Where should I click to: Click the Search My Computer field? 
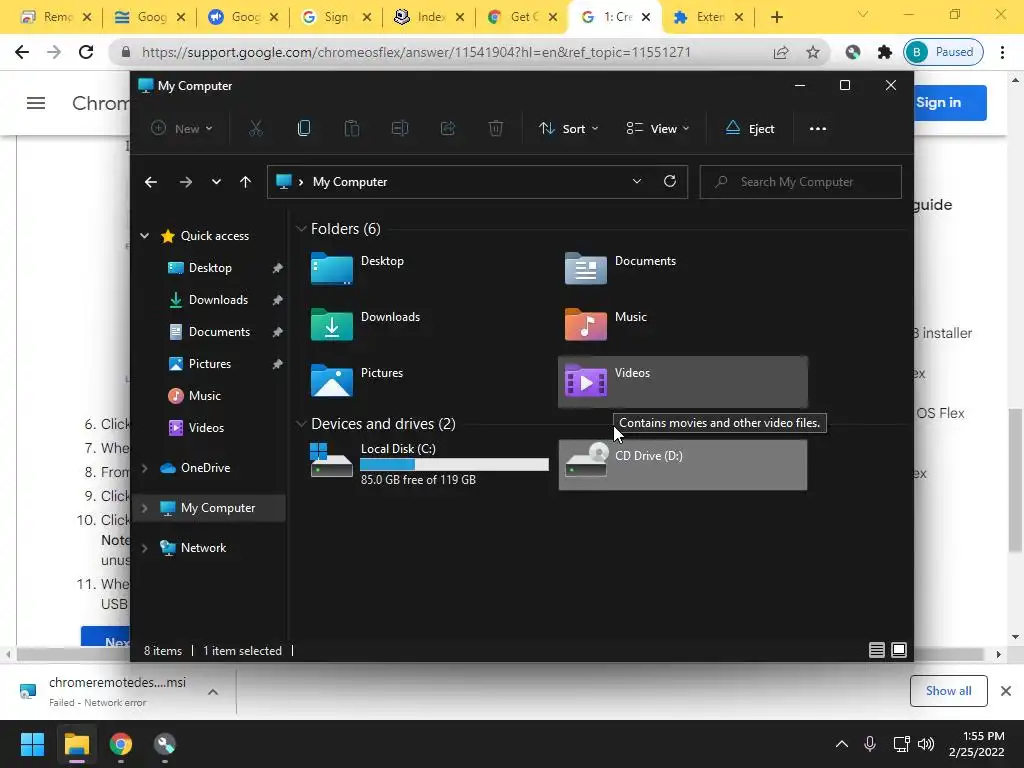[801, 182]
